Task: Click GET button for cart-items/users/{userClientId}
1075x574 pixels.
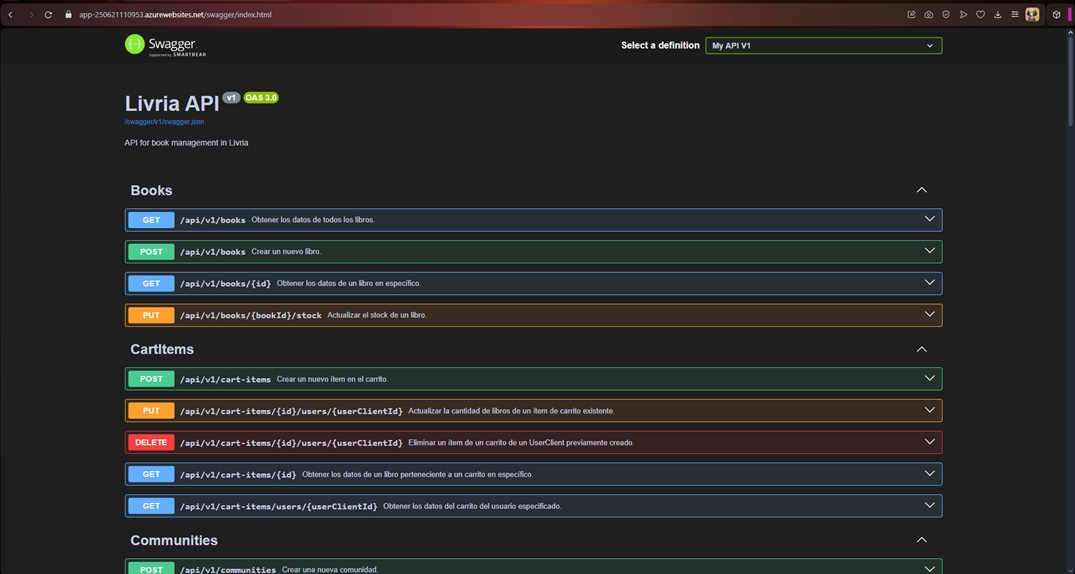Action: [152, 506]
